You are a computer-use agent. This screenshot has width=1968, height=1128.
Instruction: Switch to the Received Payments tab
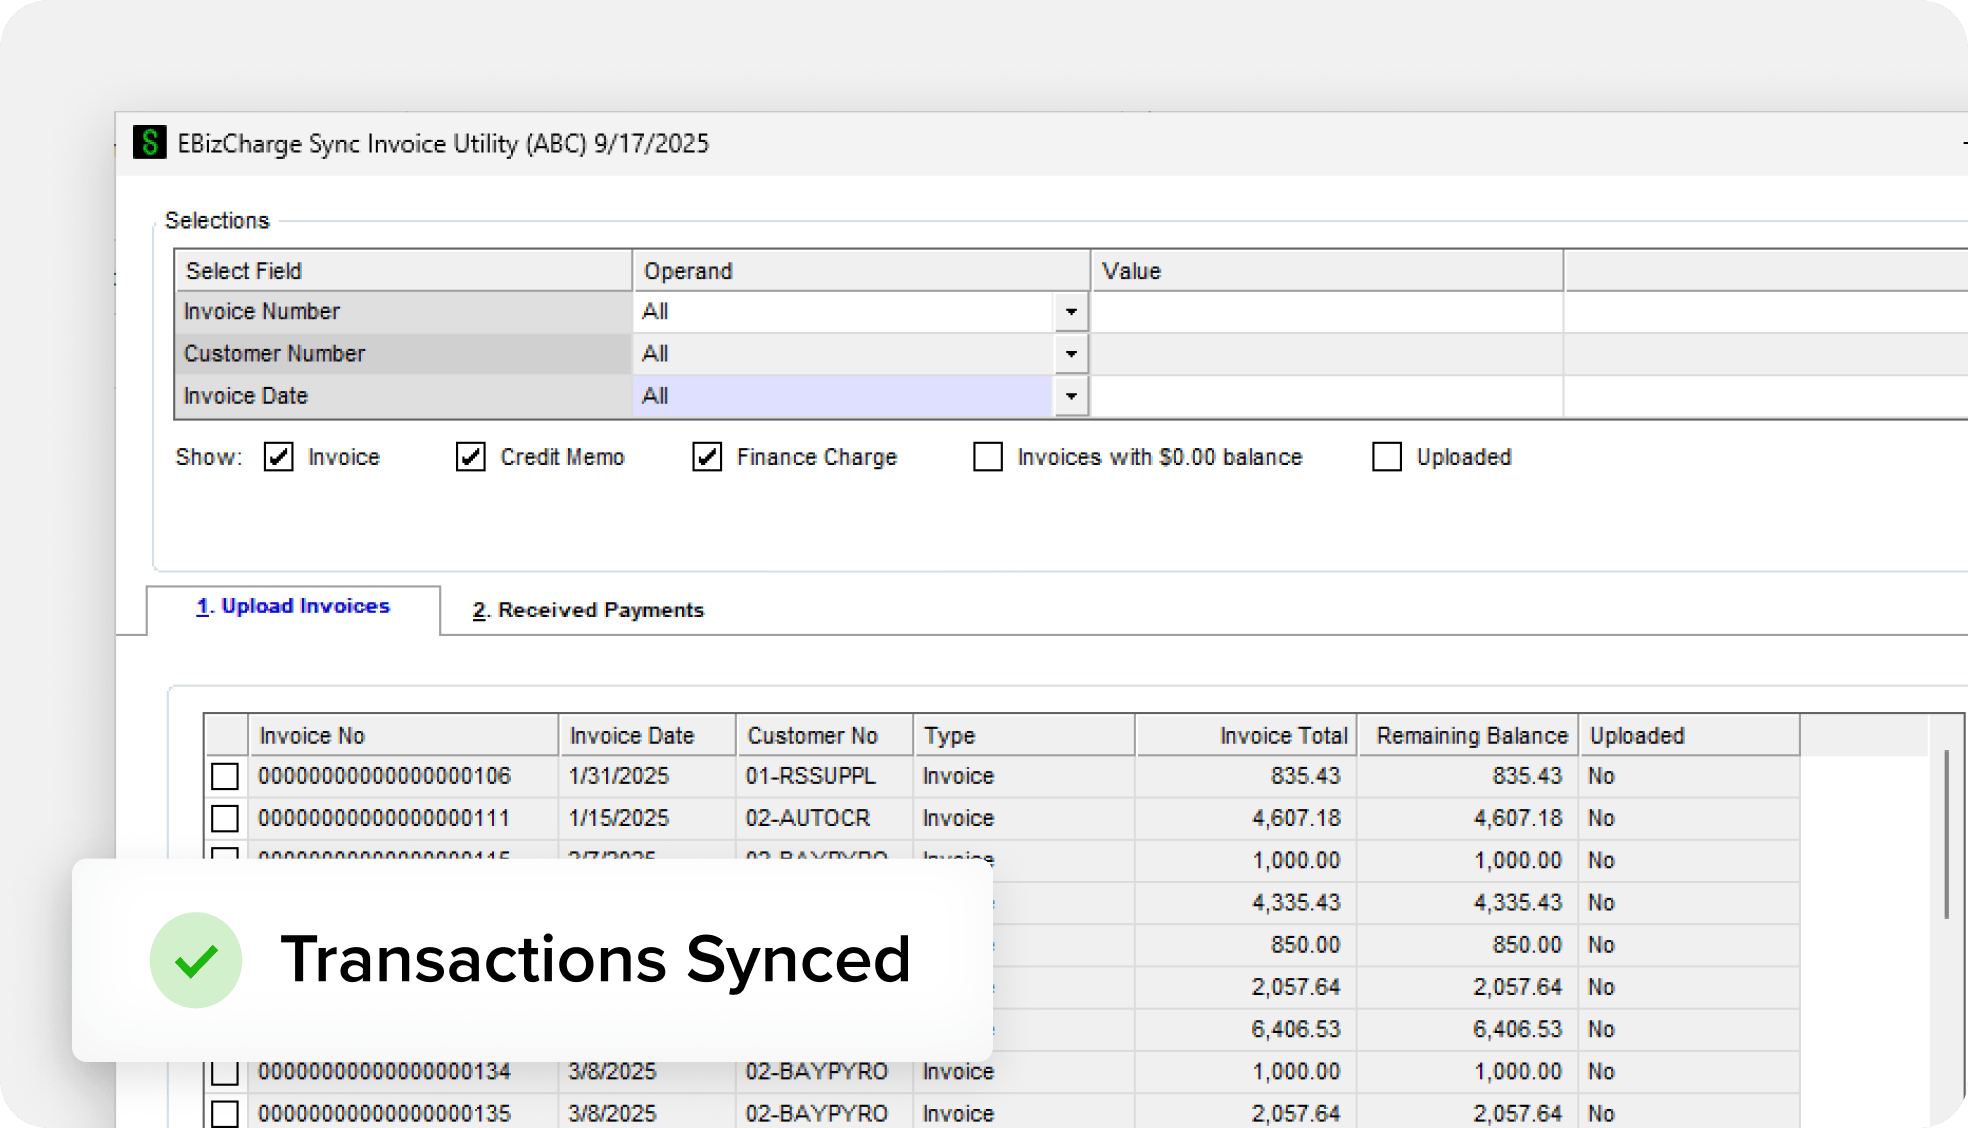[588, 610]
